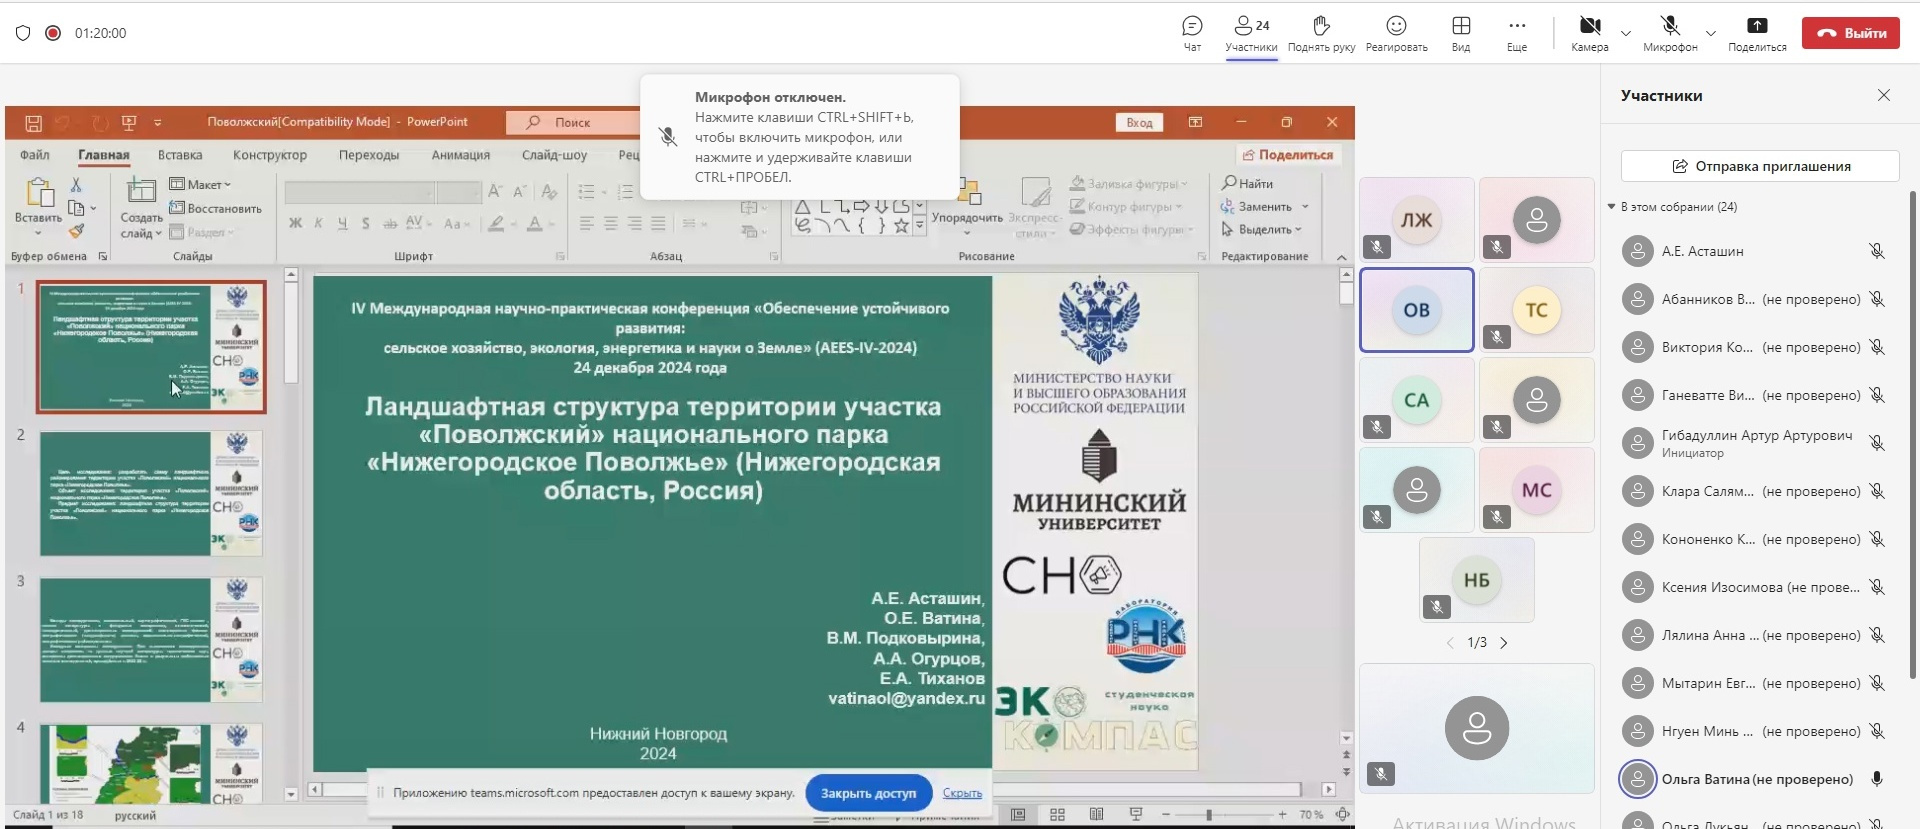This screenshot has height=829, width=1920.
Task: Raise your hand in the meeting
Action: click(1321, 33)
